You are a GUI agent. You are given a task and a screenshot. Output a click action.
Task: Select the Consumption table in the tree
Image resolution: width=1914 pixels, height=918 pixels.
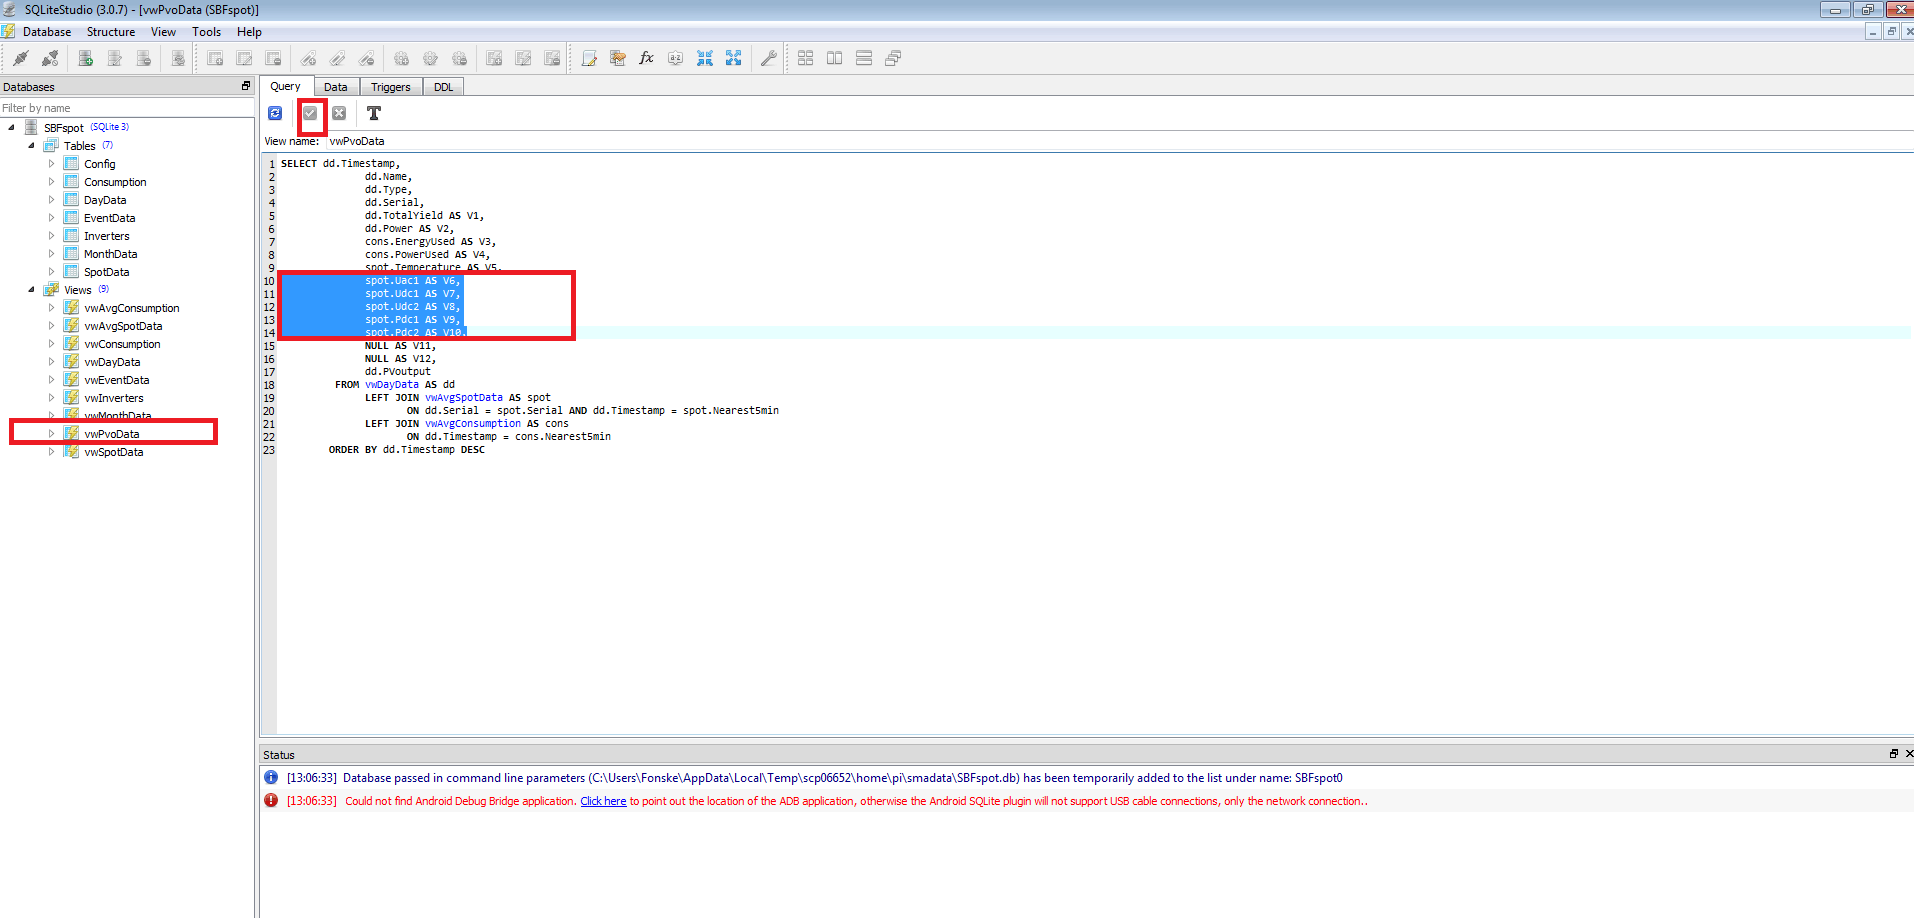(115, 182)
